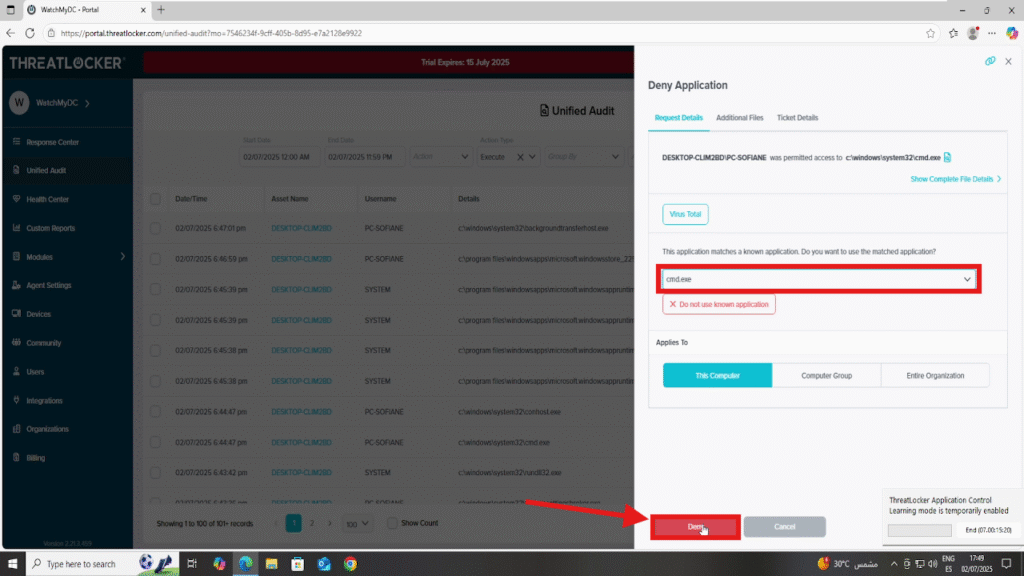The width and height of the screenshot is (1024, 576).
Task: Open Microsoft Store from taskbar
Action: click(x=298, y=564)
